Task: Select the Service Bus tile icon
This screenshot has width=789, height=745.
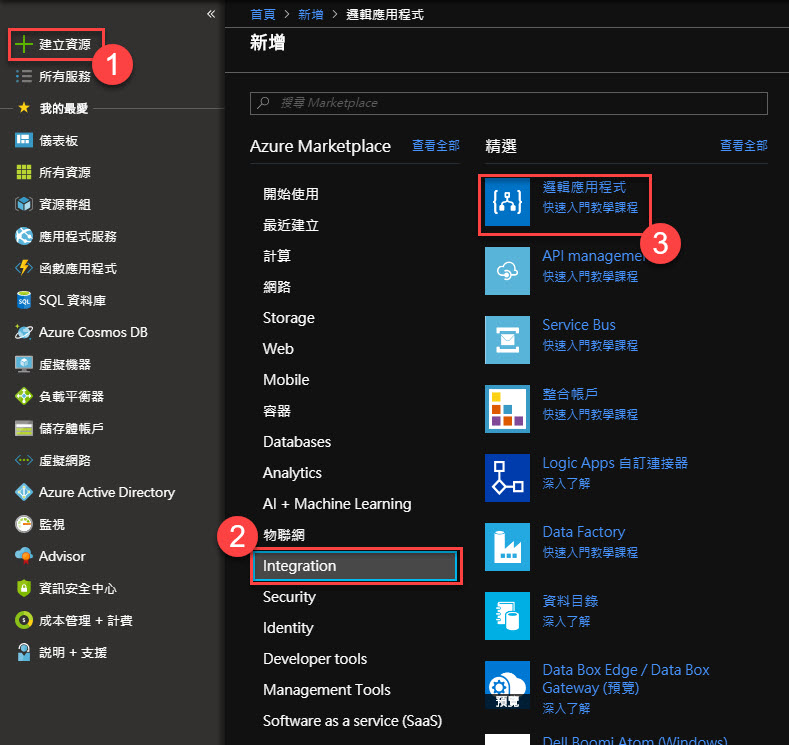Action: click(507, 340)
